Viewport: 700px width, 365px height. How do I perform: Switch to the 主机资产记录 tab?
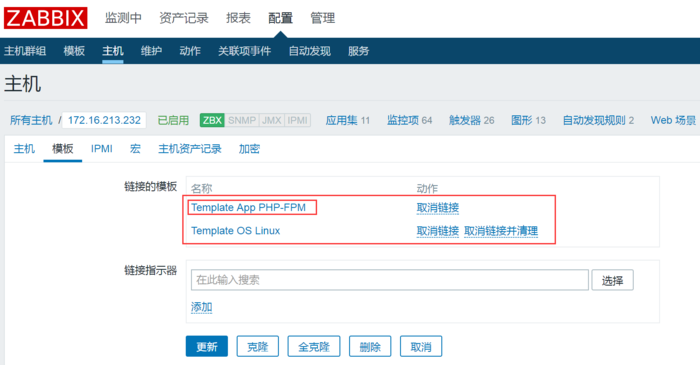coord(190,149)
